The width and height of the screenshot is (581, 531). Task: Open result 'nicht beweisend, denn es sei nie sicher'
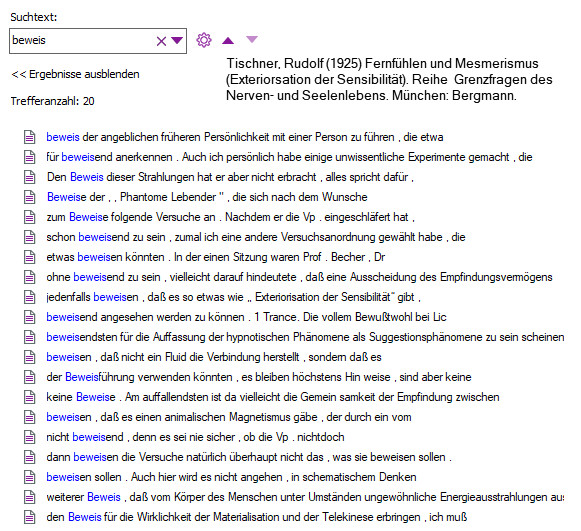(195, 437)
